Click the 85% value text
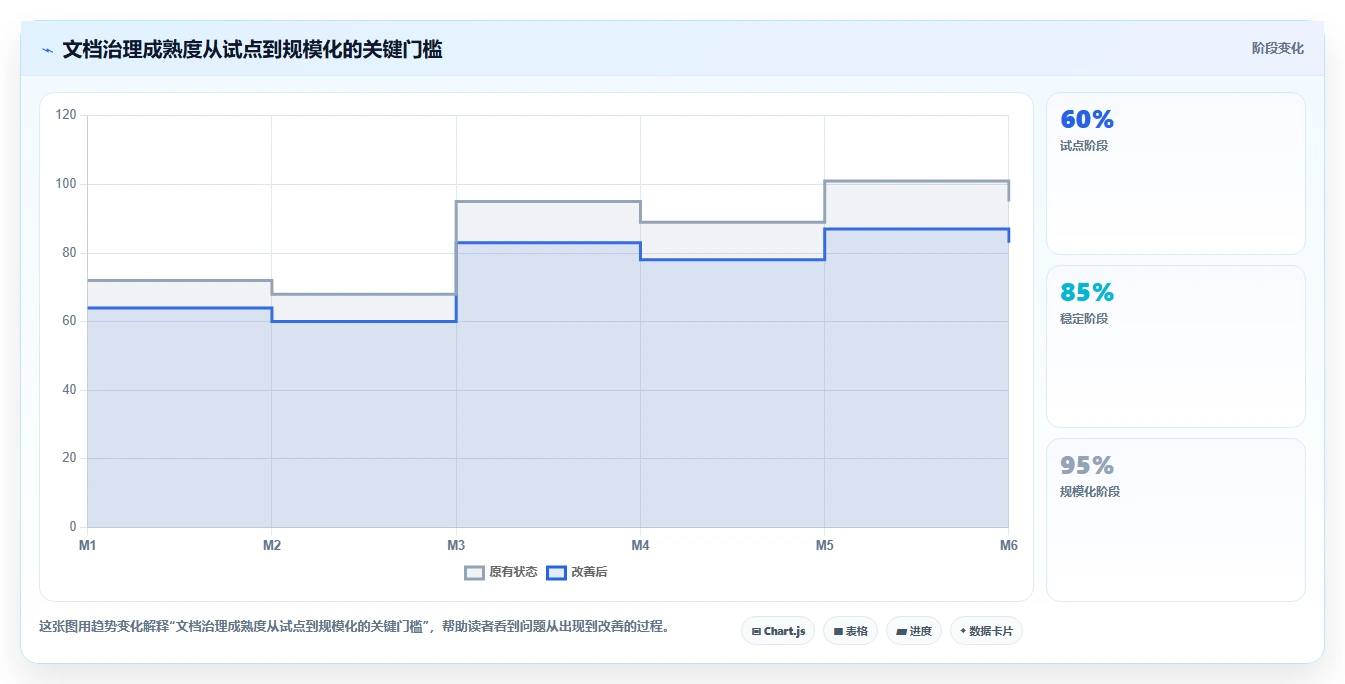 pyautogui.click(x=1087, y=293)
